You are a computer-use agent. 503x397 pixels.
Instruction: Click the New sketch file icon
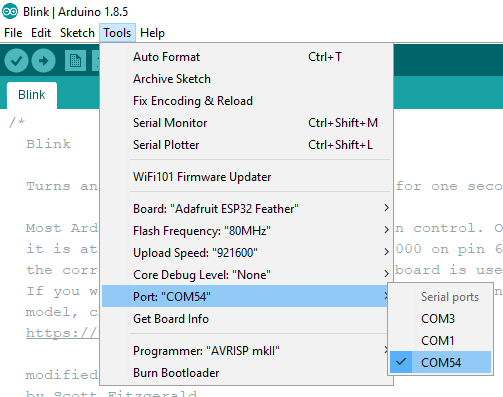click(75, 61)
